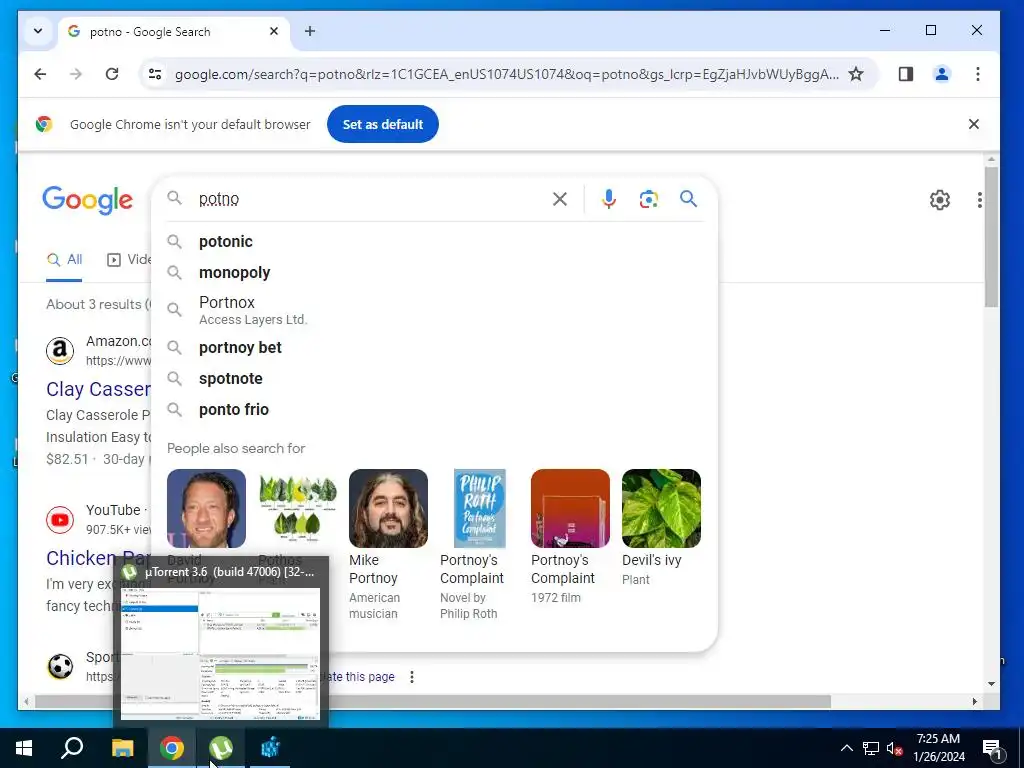Screen dimensions: 1024x768
Task: Click the scroll down arrow
Action: click(991, 684)
